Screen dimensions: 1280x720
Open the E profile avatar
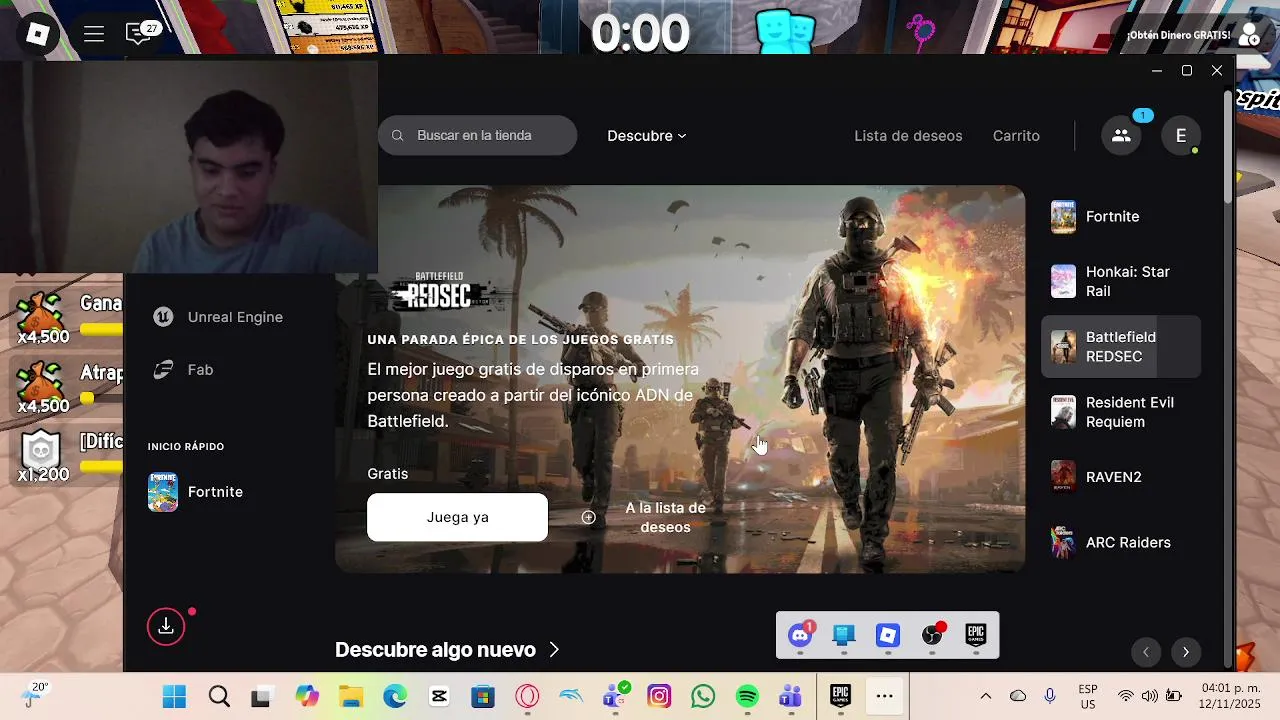coord(1181,136)
